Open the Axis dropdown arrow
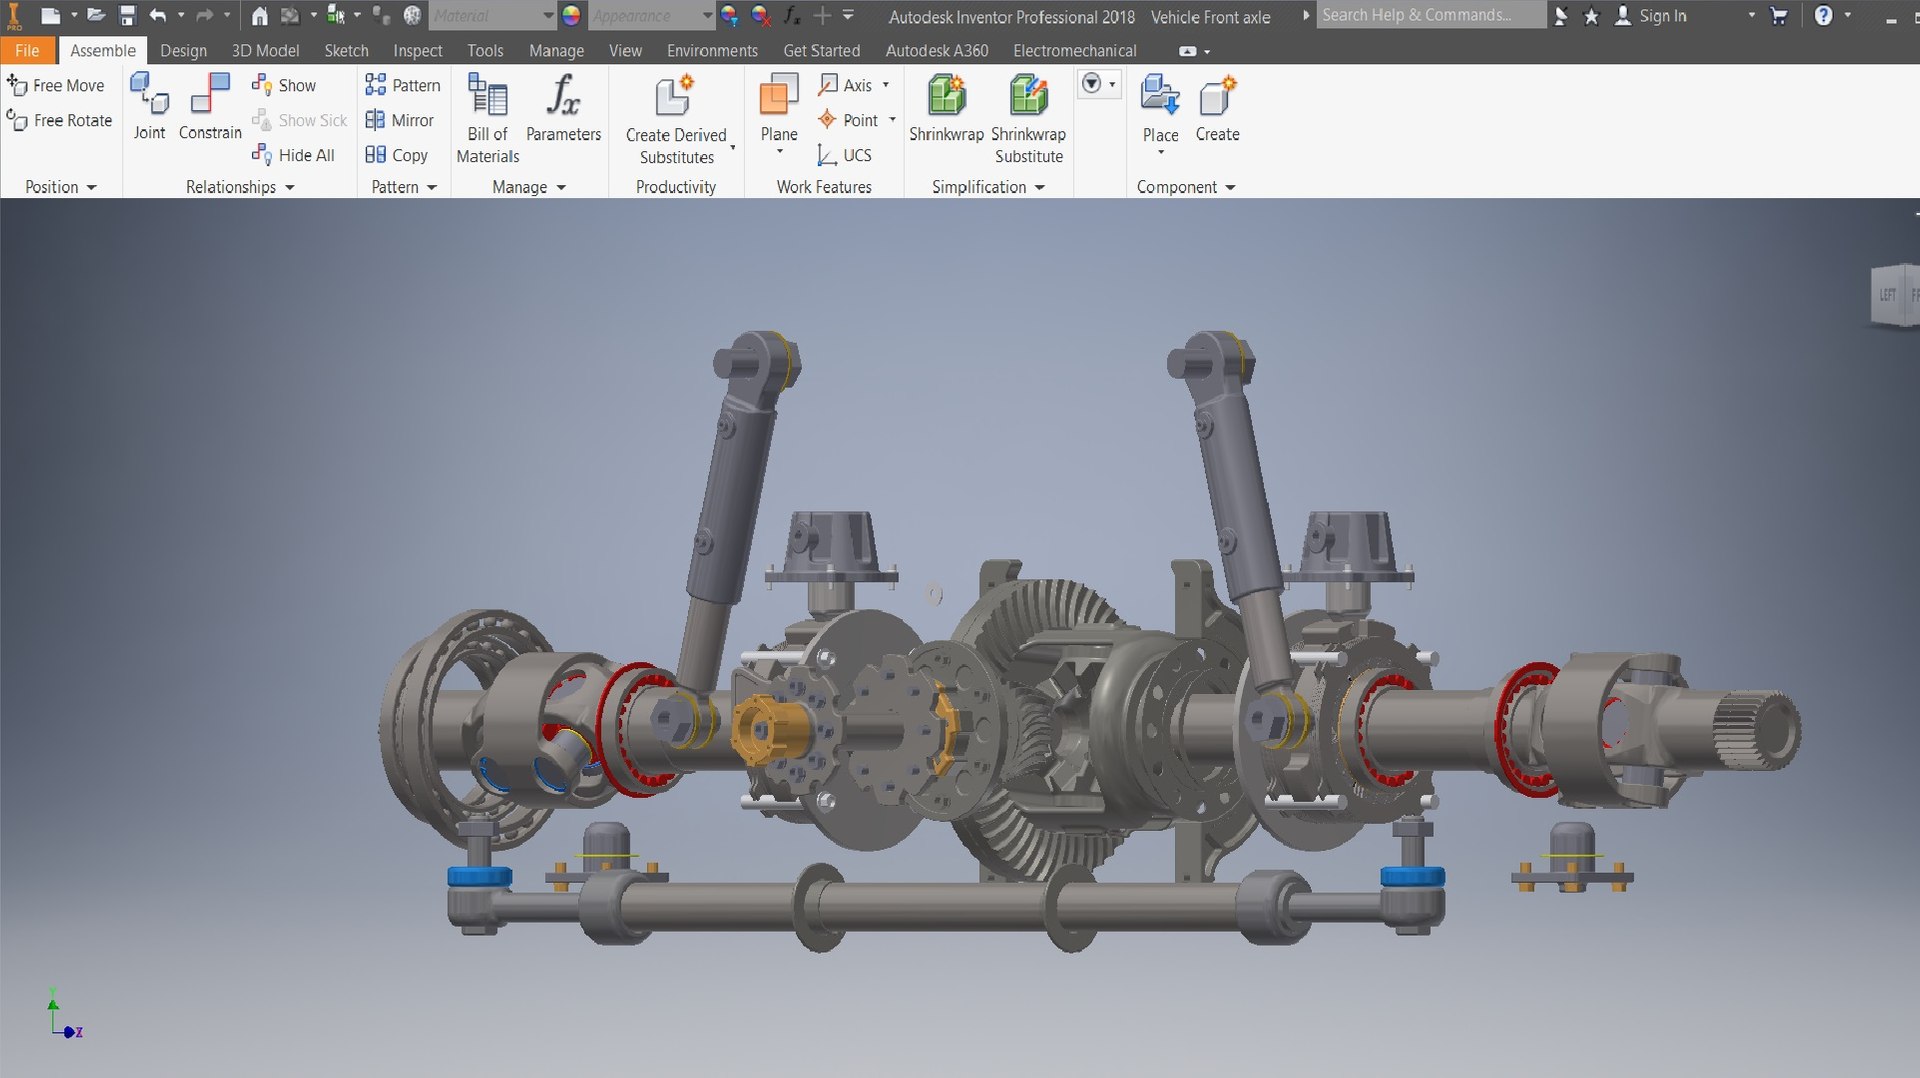 886,85
